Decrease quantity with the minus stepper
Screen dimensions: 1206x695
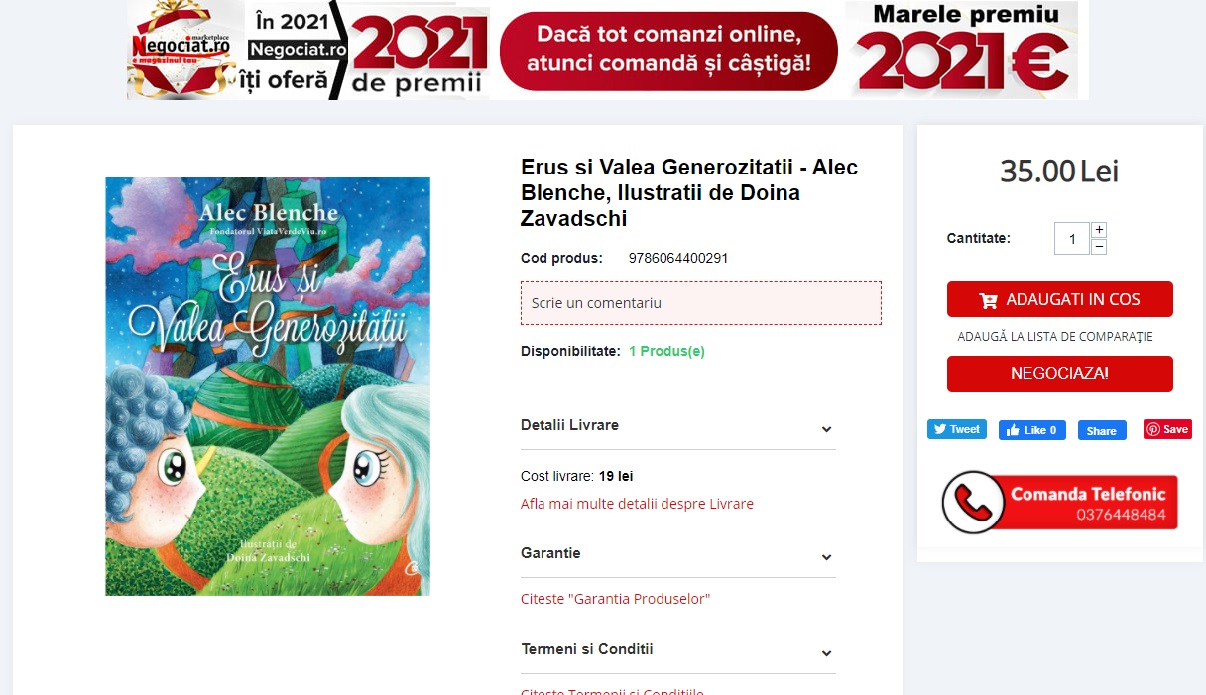pyautogui.click(x=1099, y=247)
